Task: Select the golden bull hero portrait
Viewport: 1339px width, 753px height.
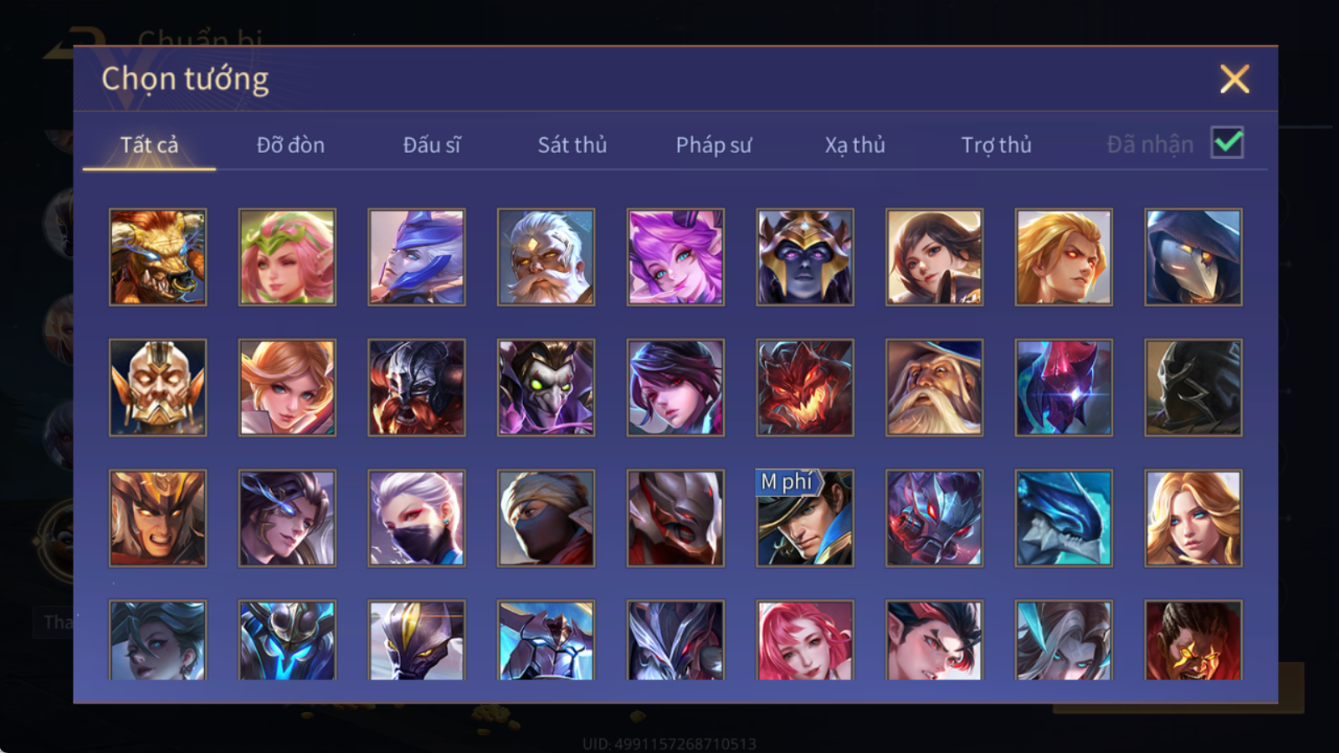Action: (x=158, y=257)
